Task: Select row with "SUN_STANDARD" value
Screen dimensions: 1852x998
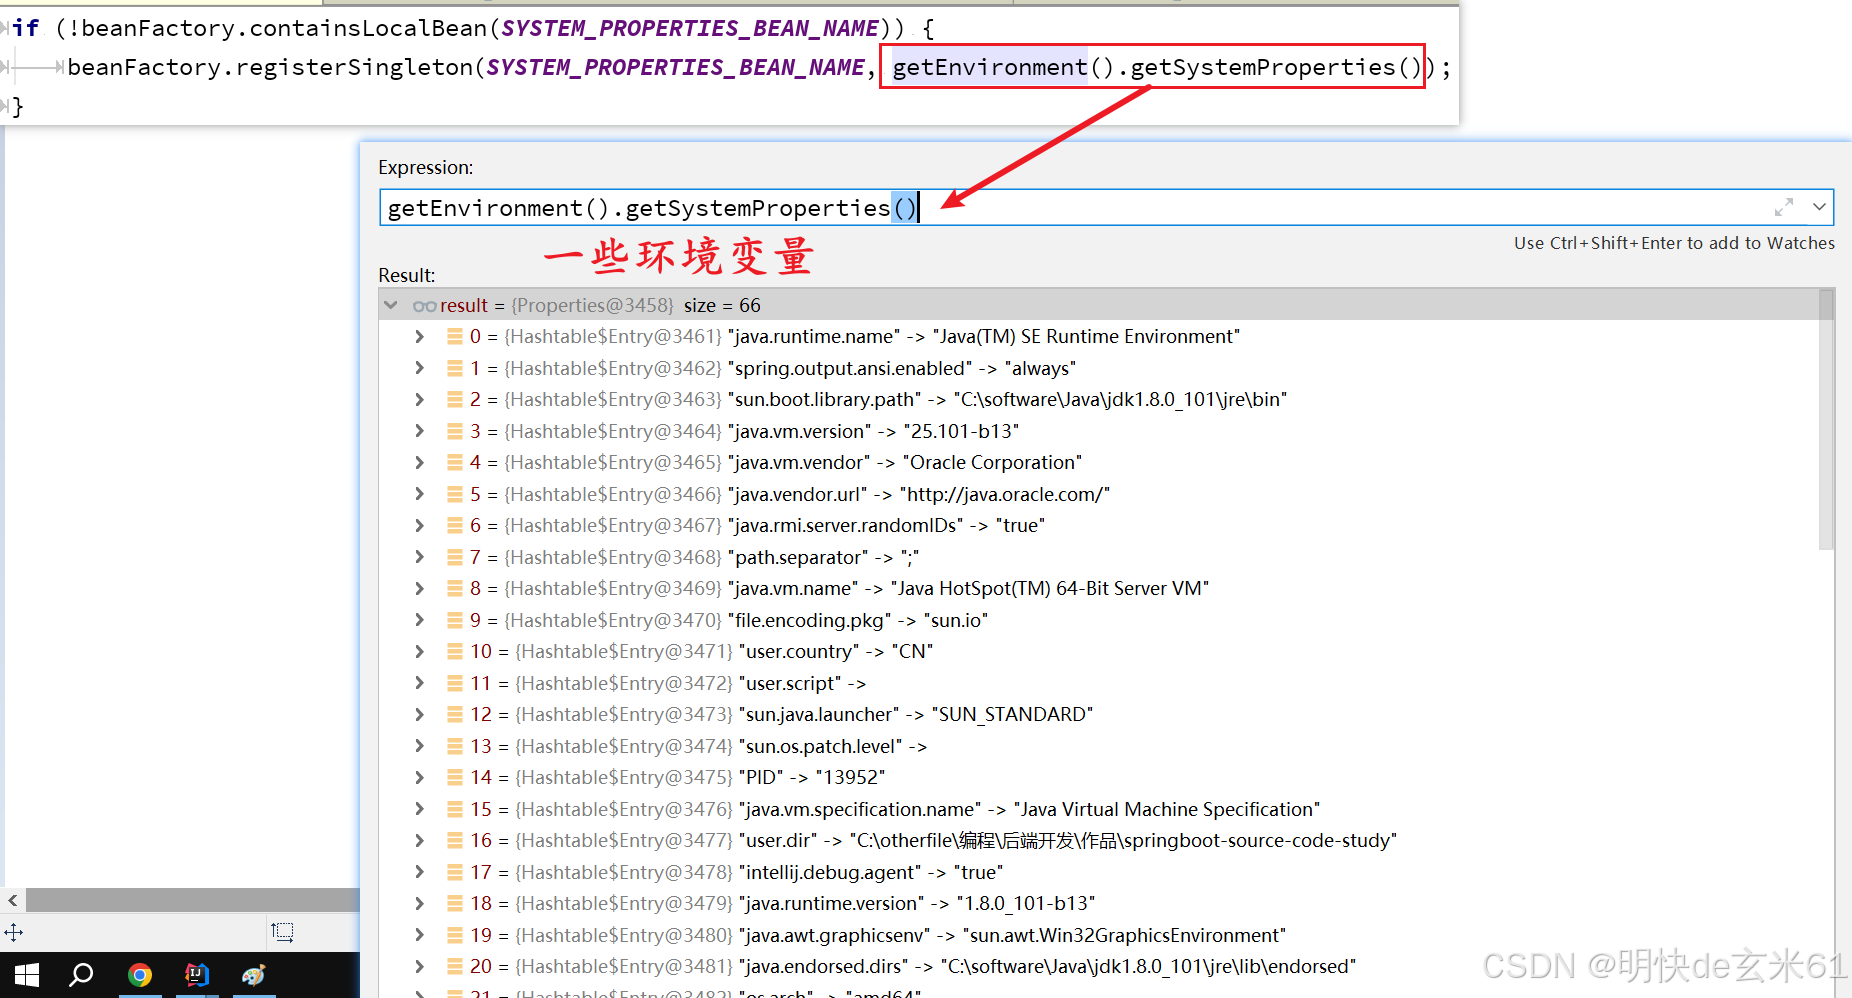Action: pos(1098,715)
